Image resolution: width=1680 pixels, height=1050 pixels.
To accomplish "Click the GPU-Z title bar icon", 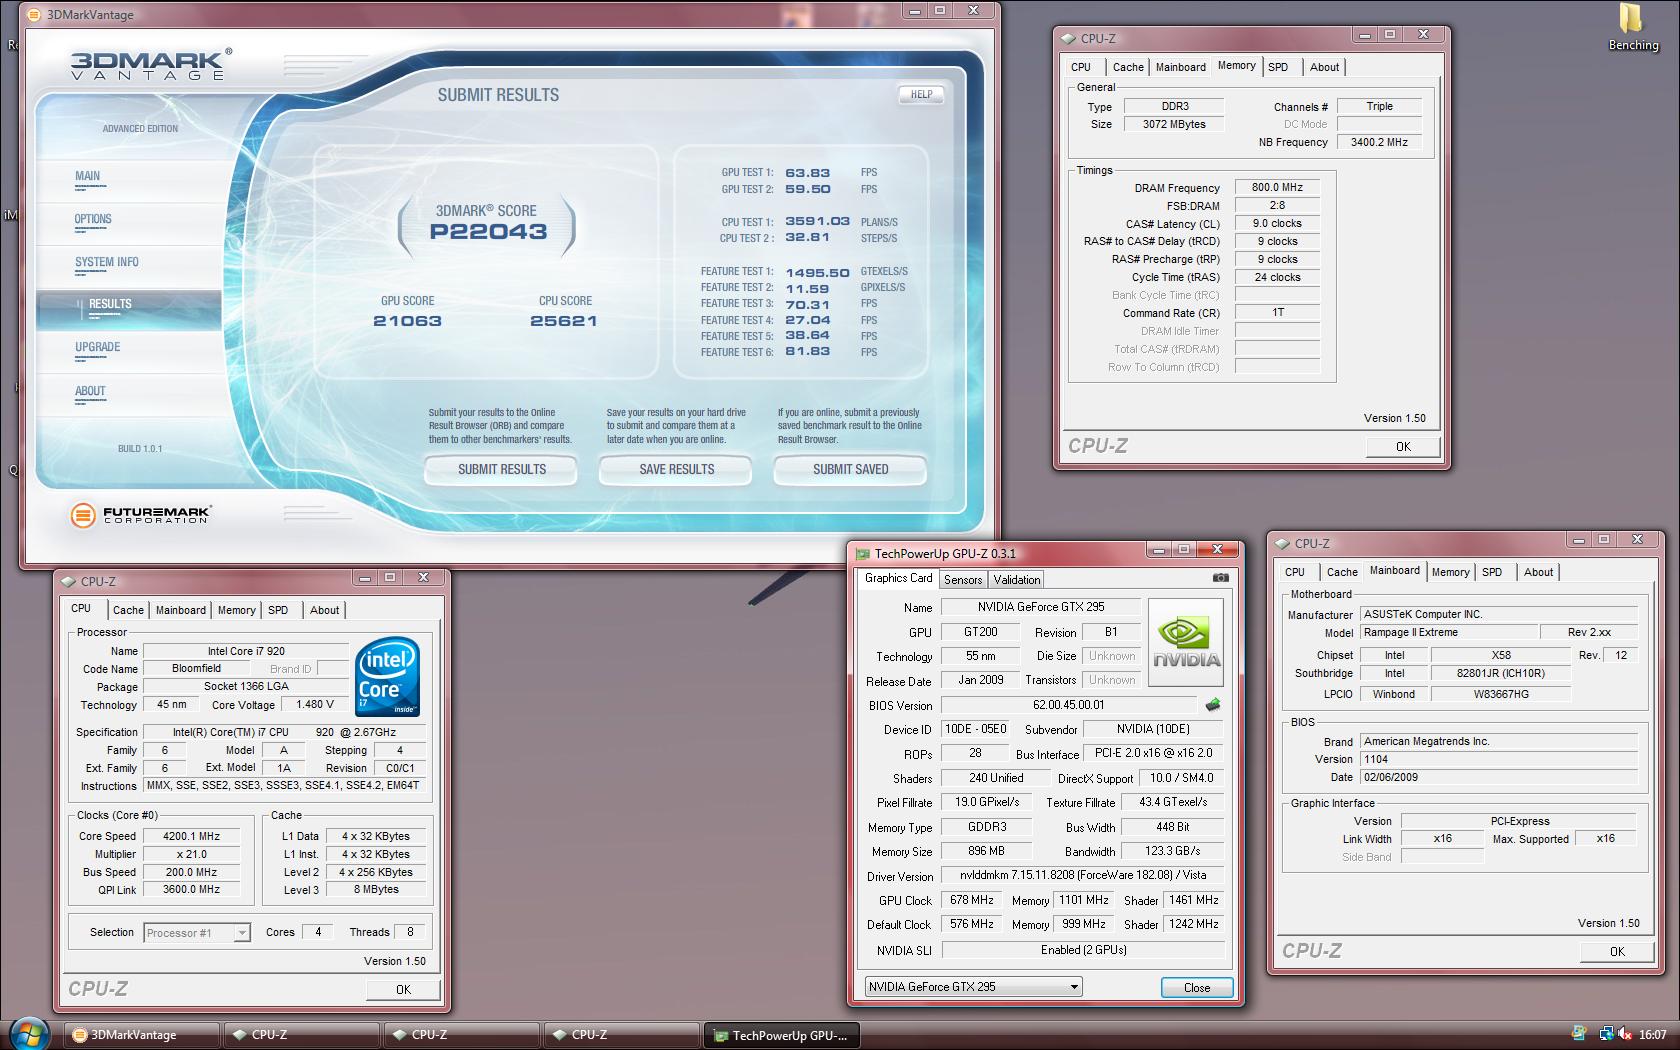I will 862,553.
